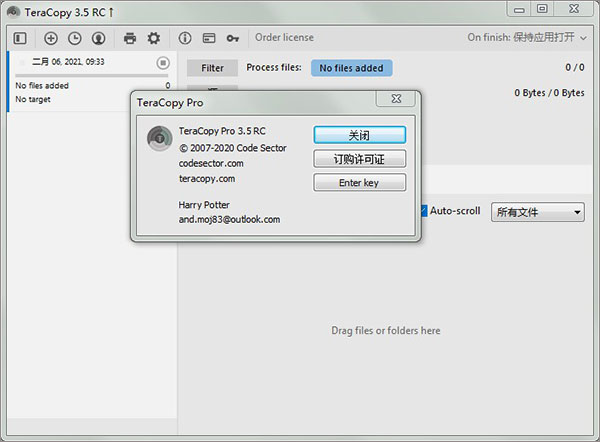The width and height of the screenshot is (600, 442).
Task: Click the user profile circle icon
Action: [x=98, y=38]
